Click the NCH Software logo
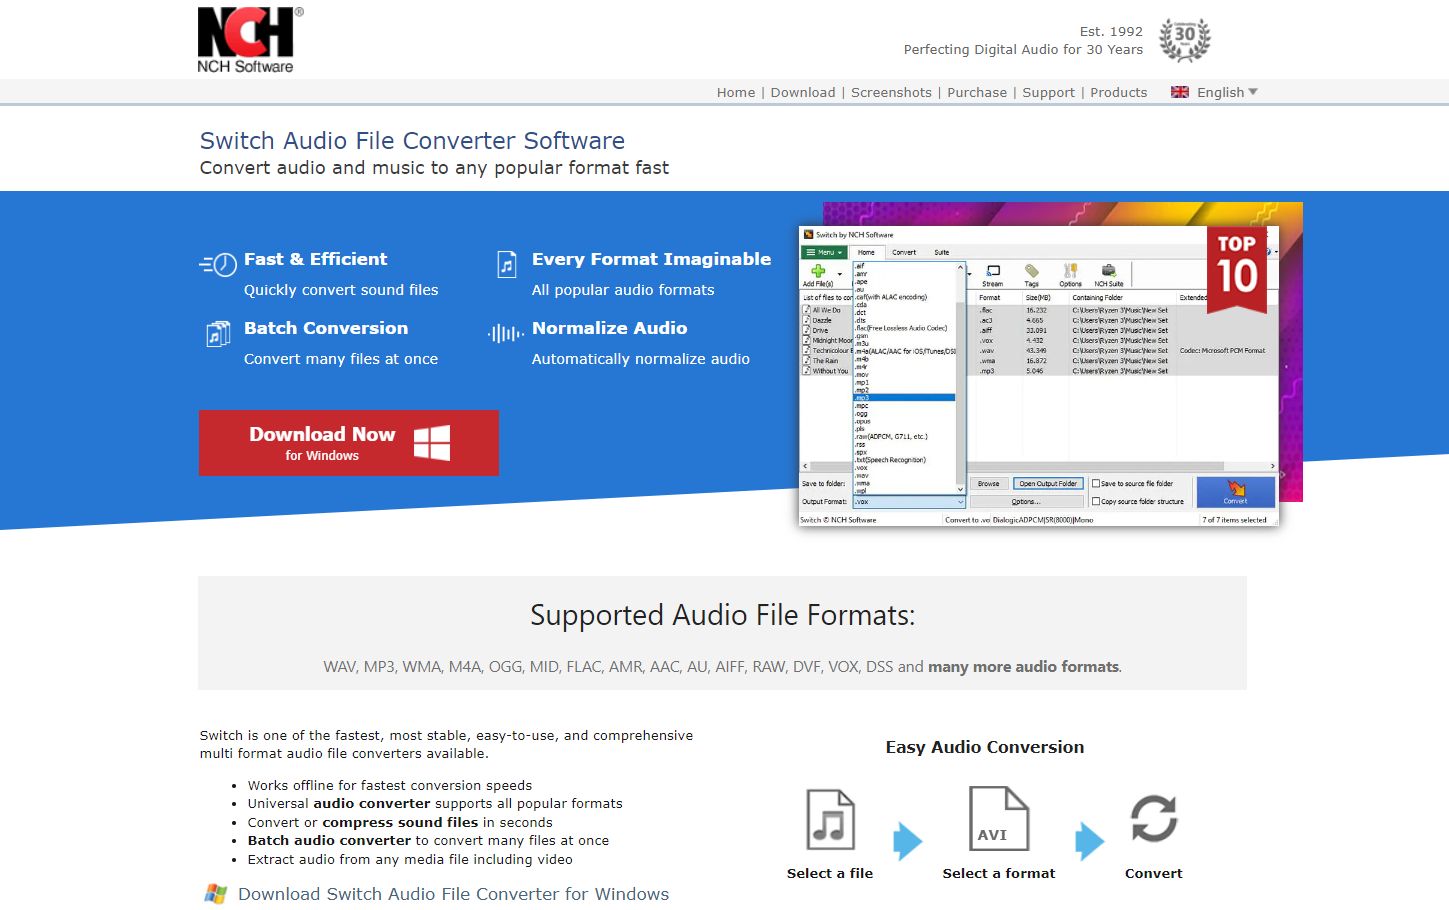 [x=250, y=39]
